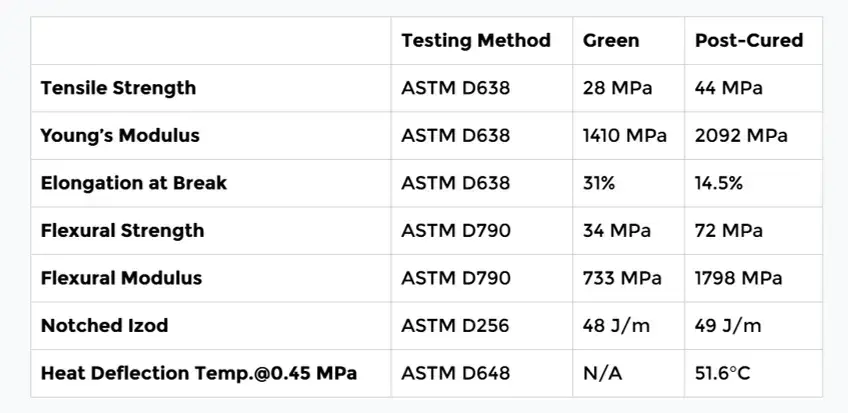Select the Green column header

[x=611, y=41]
